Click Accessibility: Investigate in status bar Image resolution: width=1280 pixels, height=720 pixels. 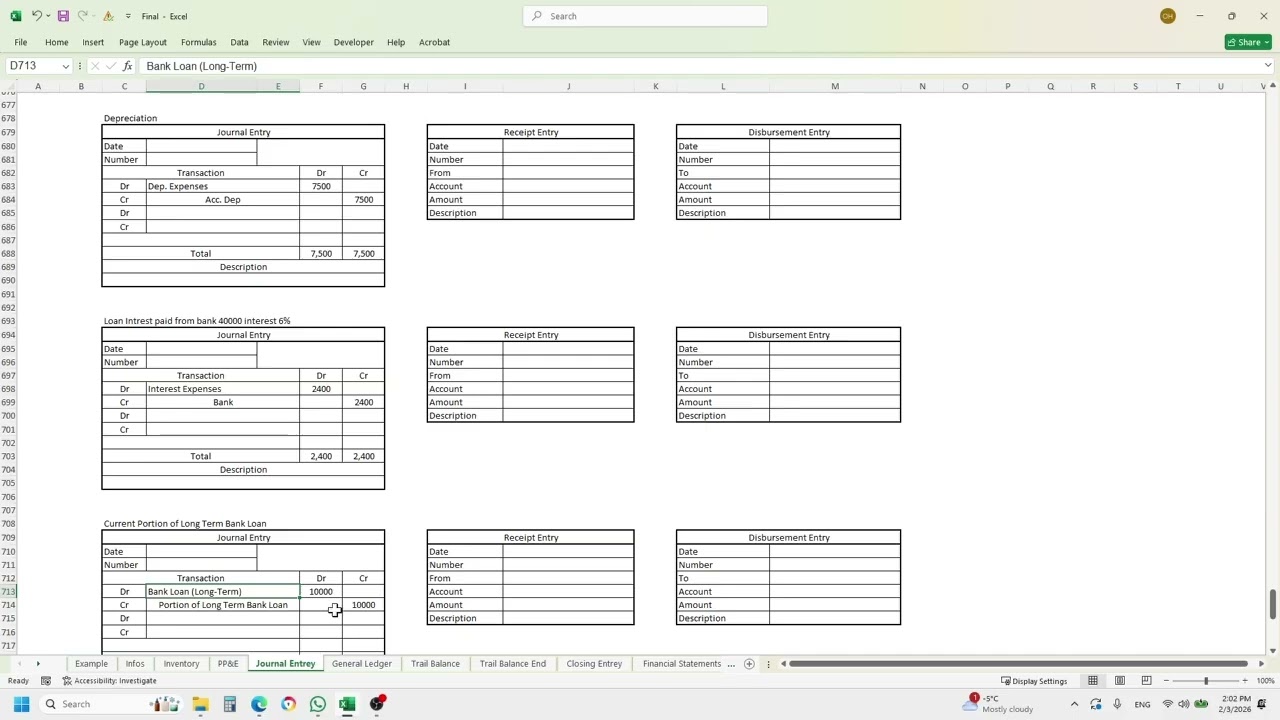point(109,681)
